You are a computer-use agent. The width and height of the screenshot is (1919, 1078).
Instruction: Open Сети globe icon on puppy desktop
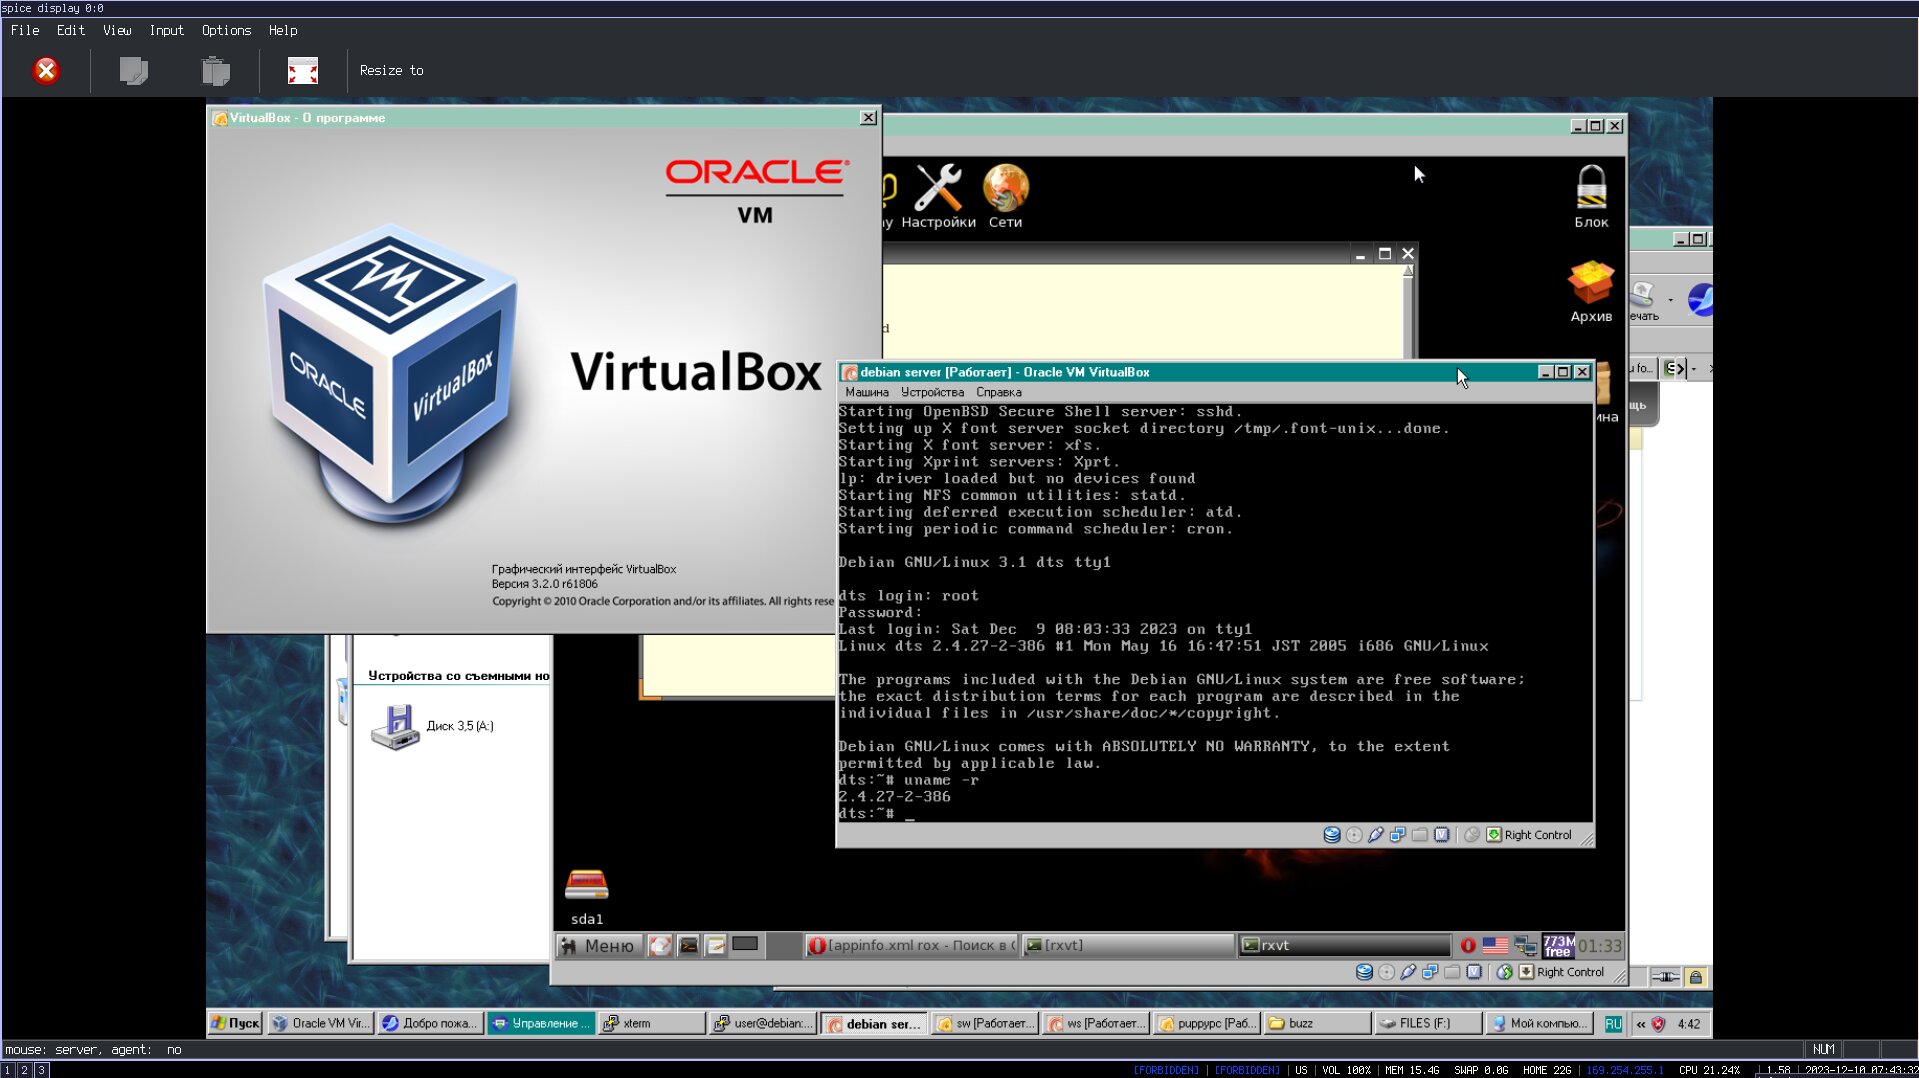pos(1005,196)
